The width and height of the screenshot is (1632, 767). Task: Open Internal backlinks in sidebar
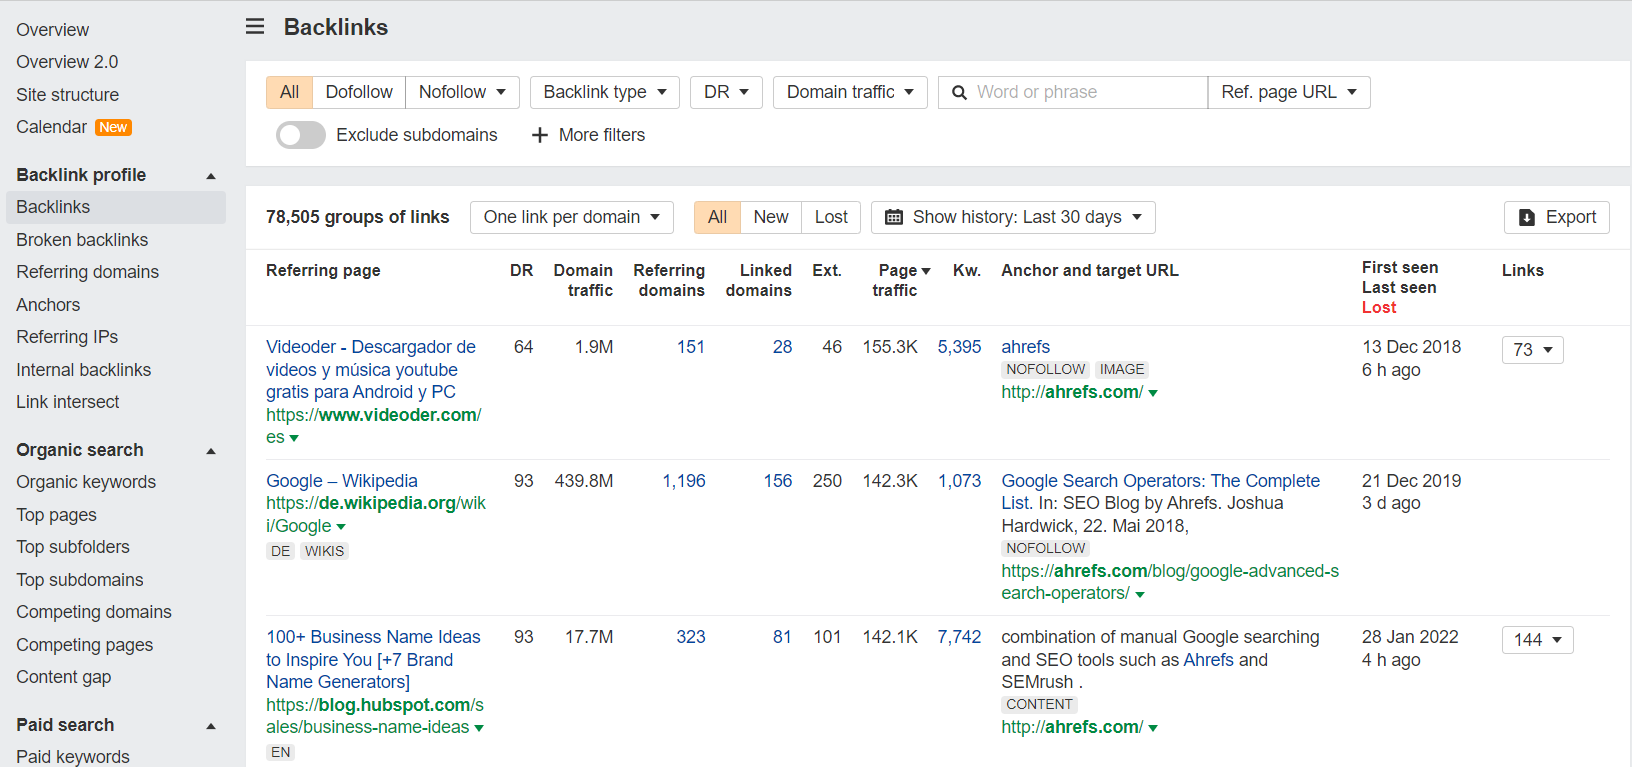coord(83,370)
